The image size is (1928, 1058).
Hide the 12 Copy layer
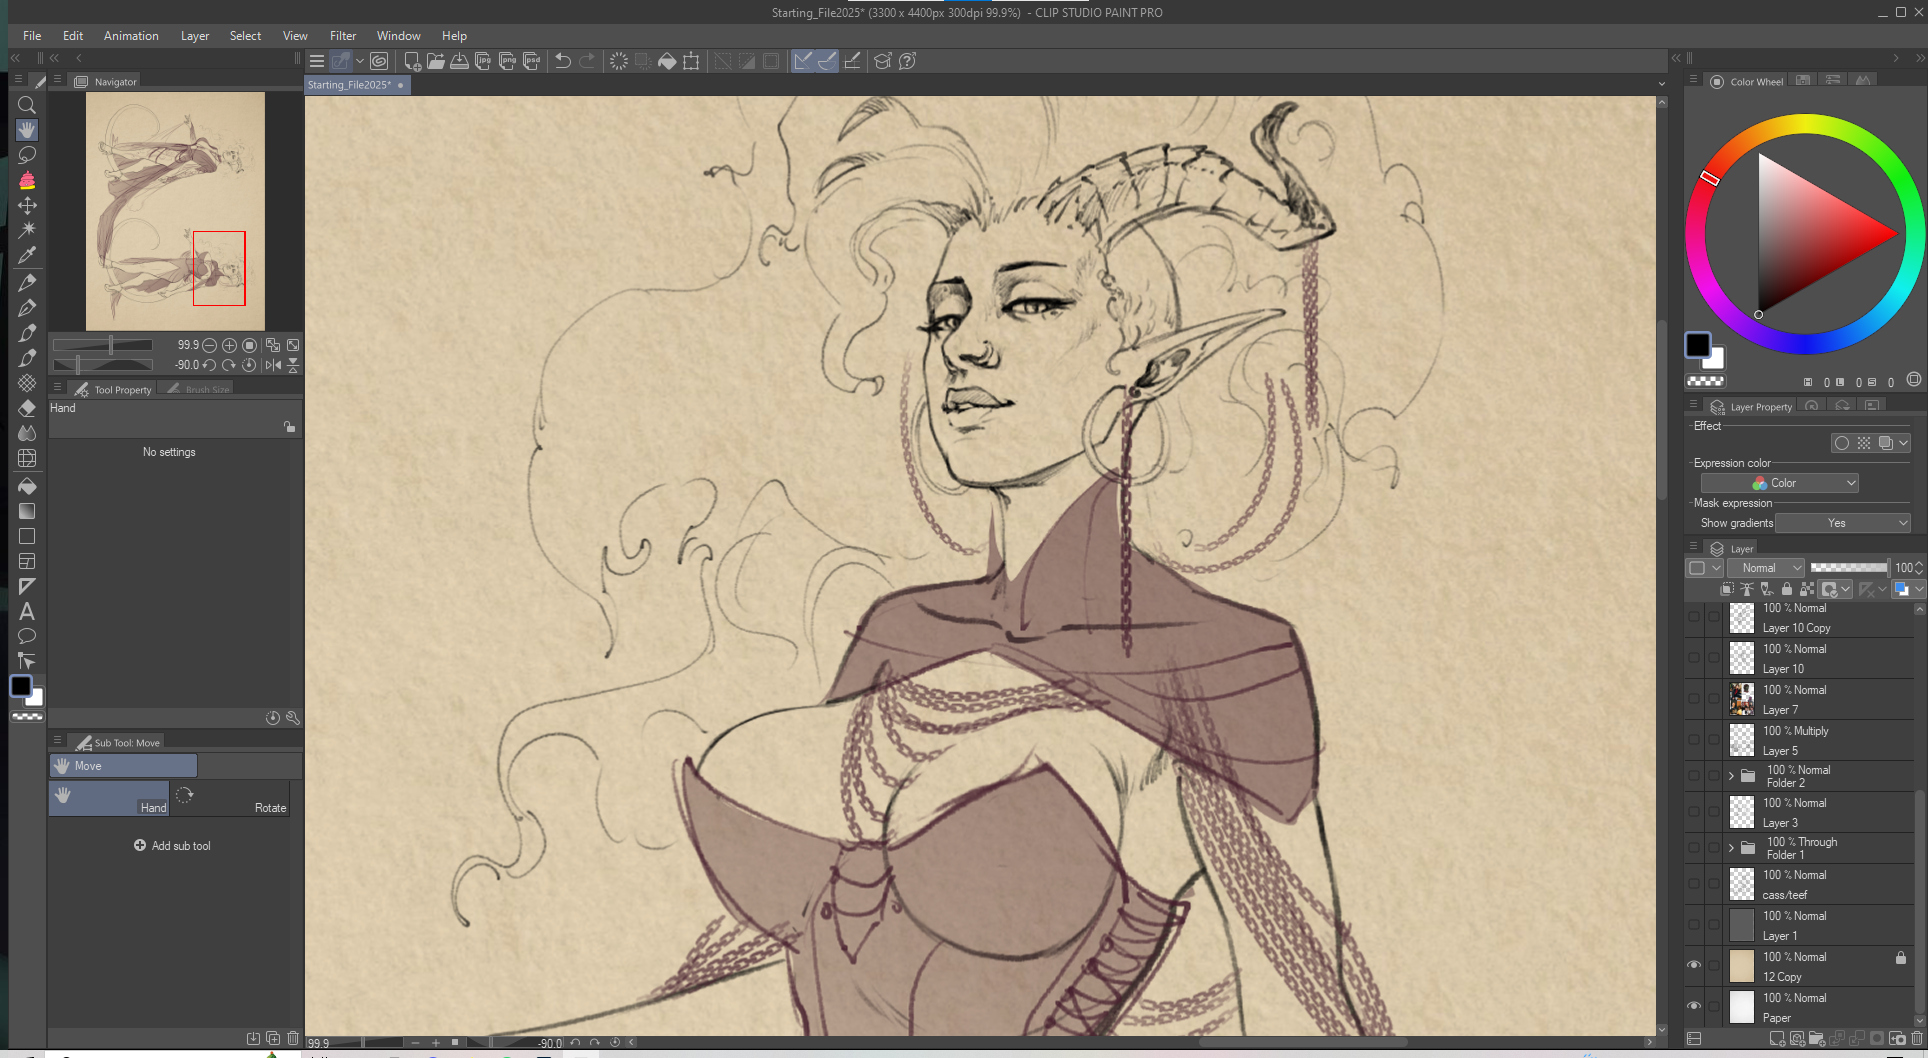[1694, 965]
